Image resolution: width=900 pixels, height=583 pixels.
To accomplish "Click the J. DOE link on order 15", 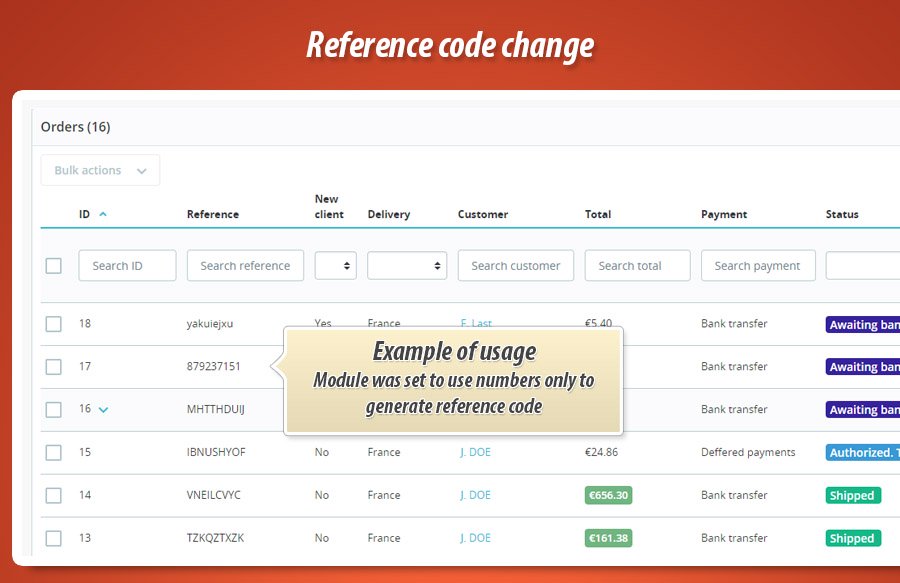I will click(475, 452).
